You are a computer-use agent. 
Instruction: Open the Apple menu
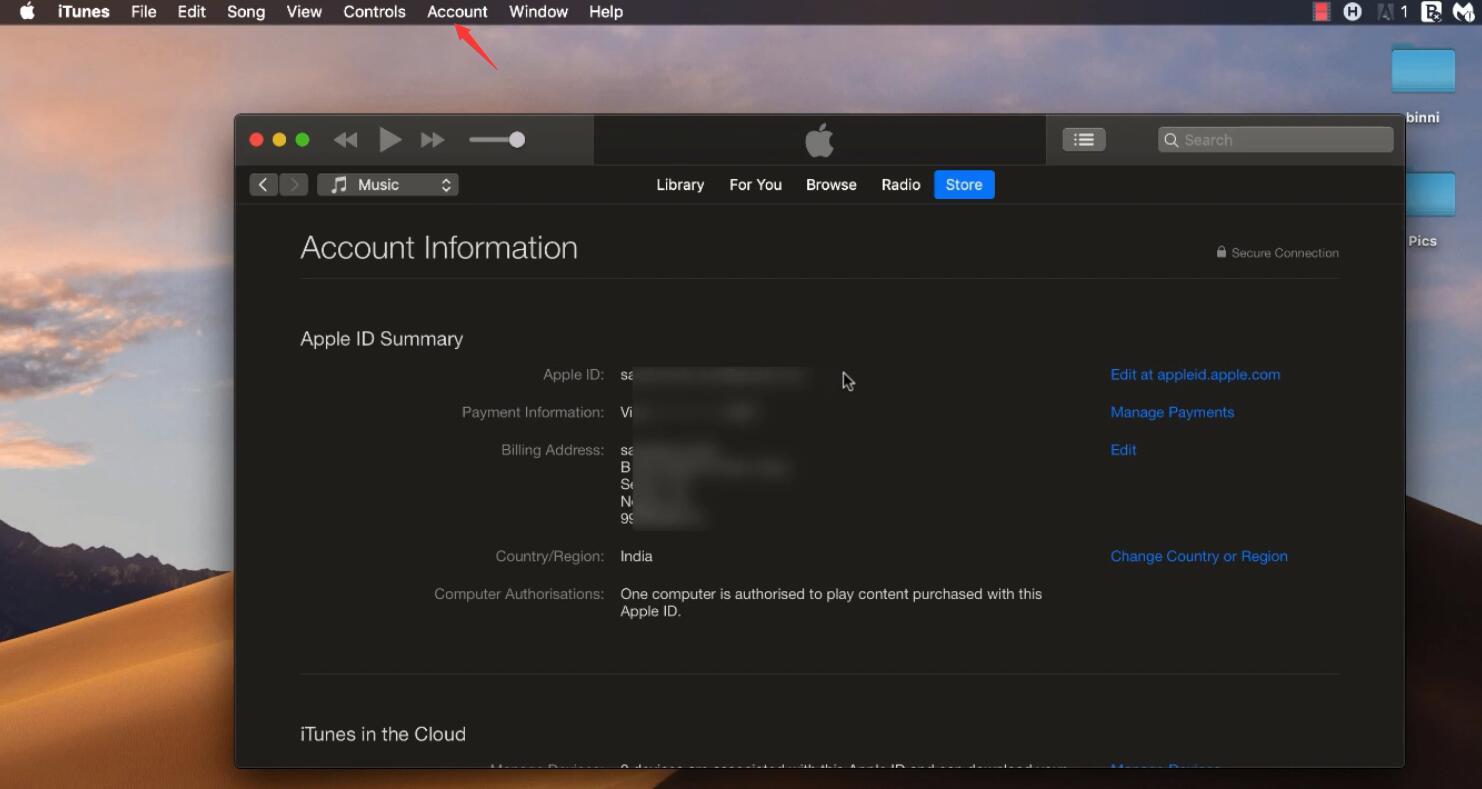pyautogui.click(x=27, y=12)
